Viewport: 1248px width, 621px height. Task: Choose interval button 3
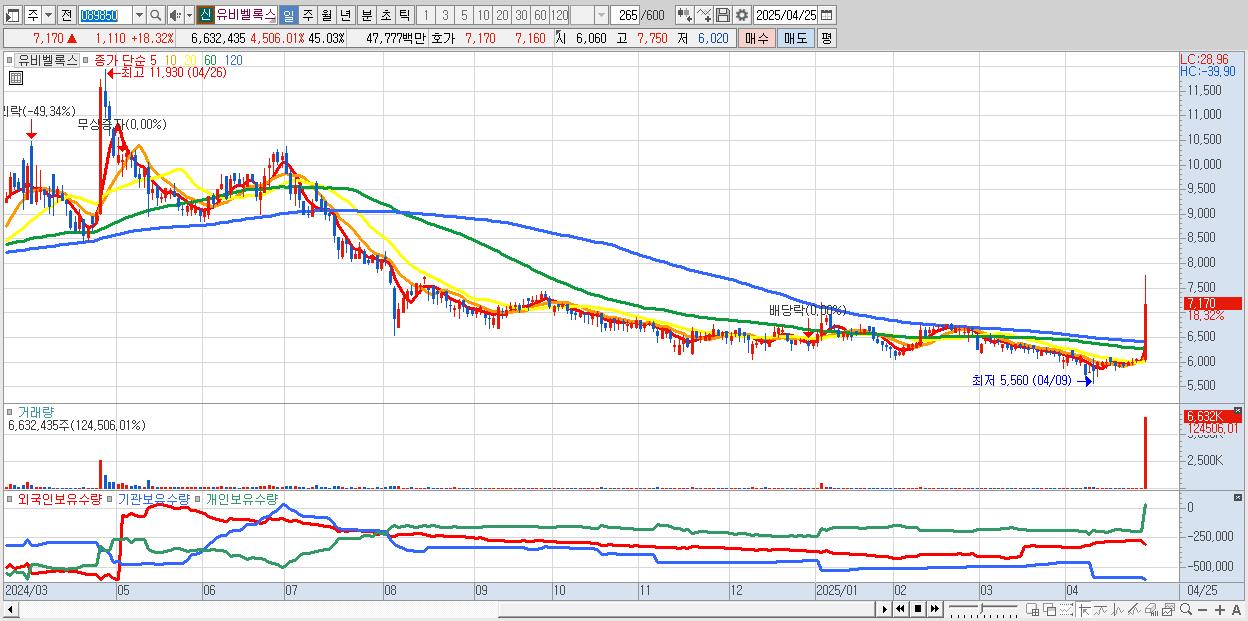pos(445,15)
